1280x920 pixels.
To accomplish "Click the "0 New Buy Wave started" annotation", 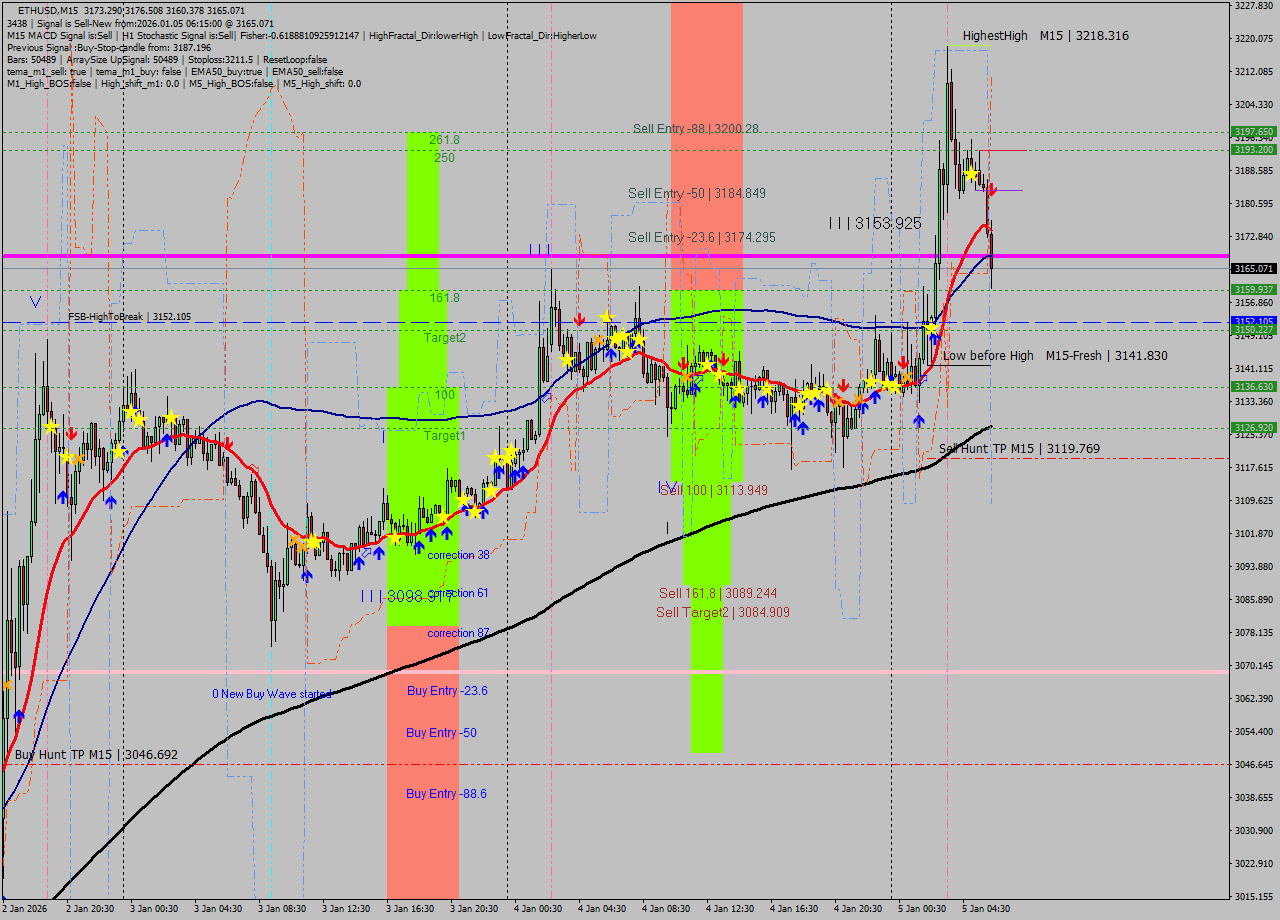I will pyautogui.click(x=270, y=691).
